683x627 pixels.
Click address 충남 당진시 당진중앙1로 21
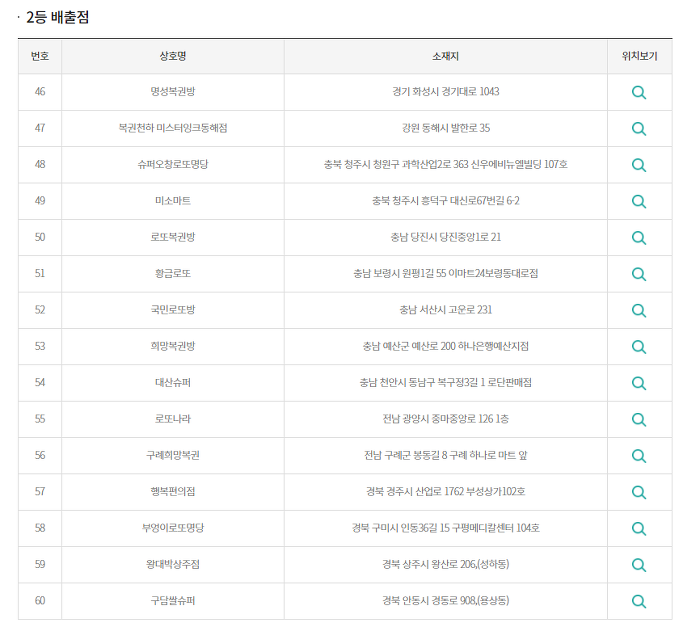click(x=446, y=237)
